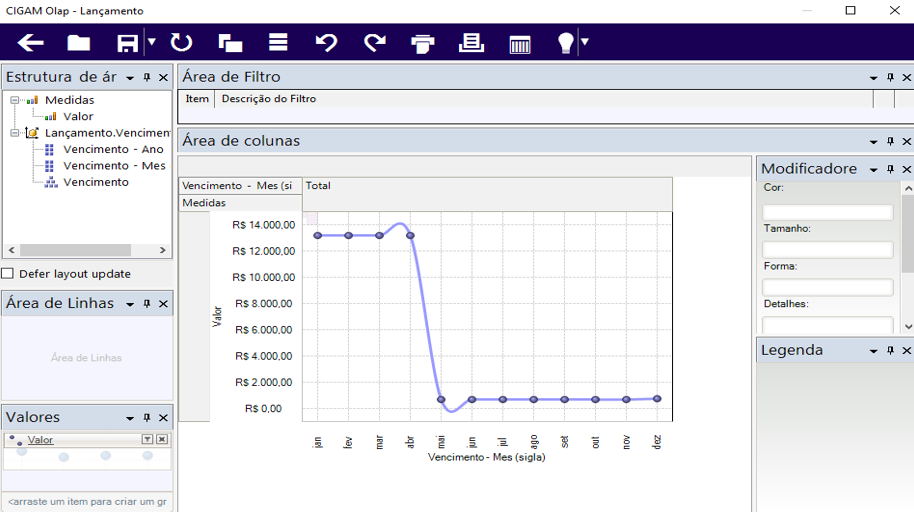Undo the last action
Screen dimensions: 914x512
(x=326, y=43)
